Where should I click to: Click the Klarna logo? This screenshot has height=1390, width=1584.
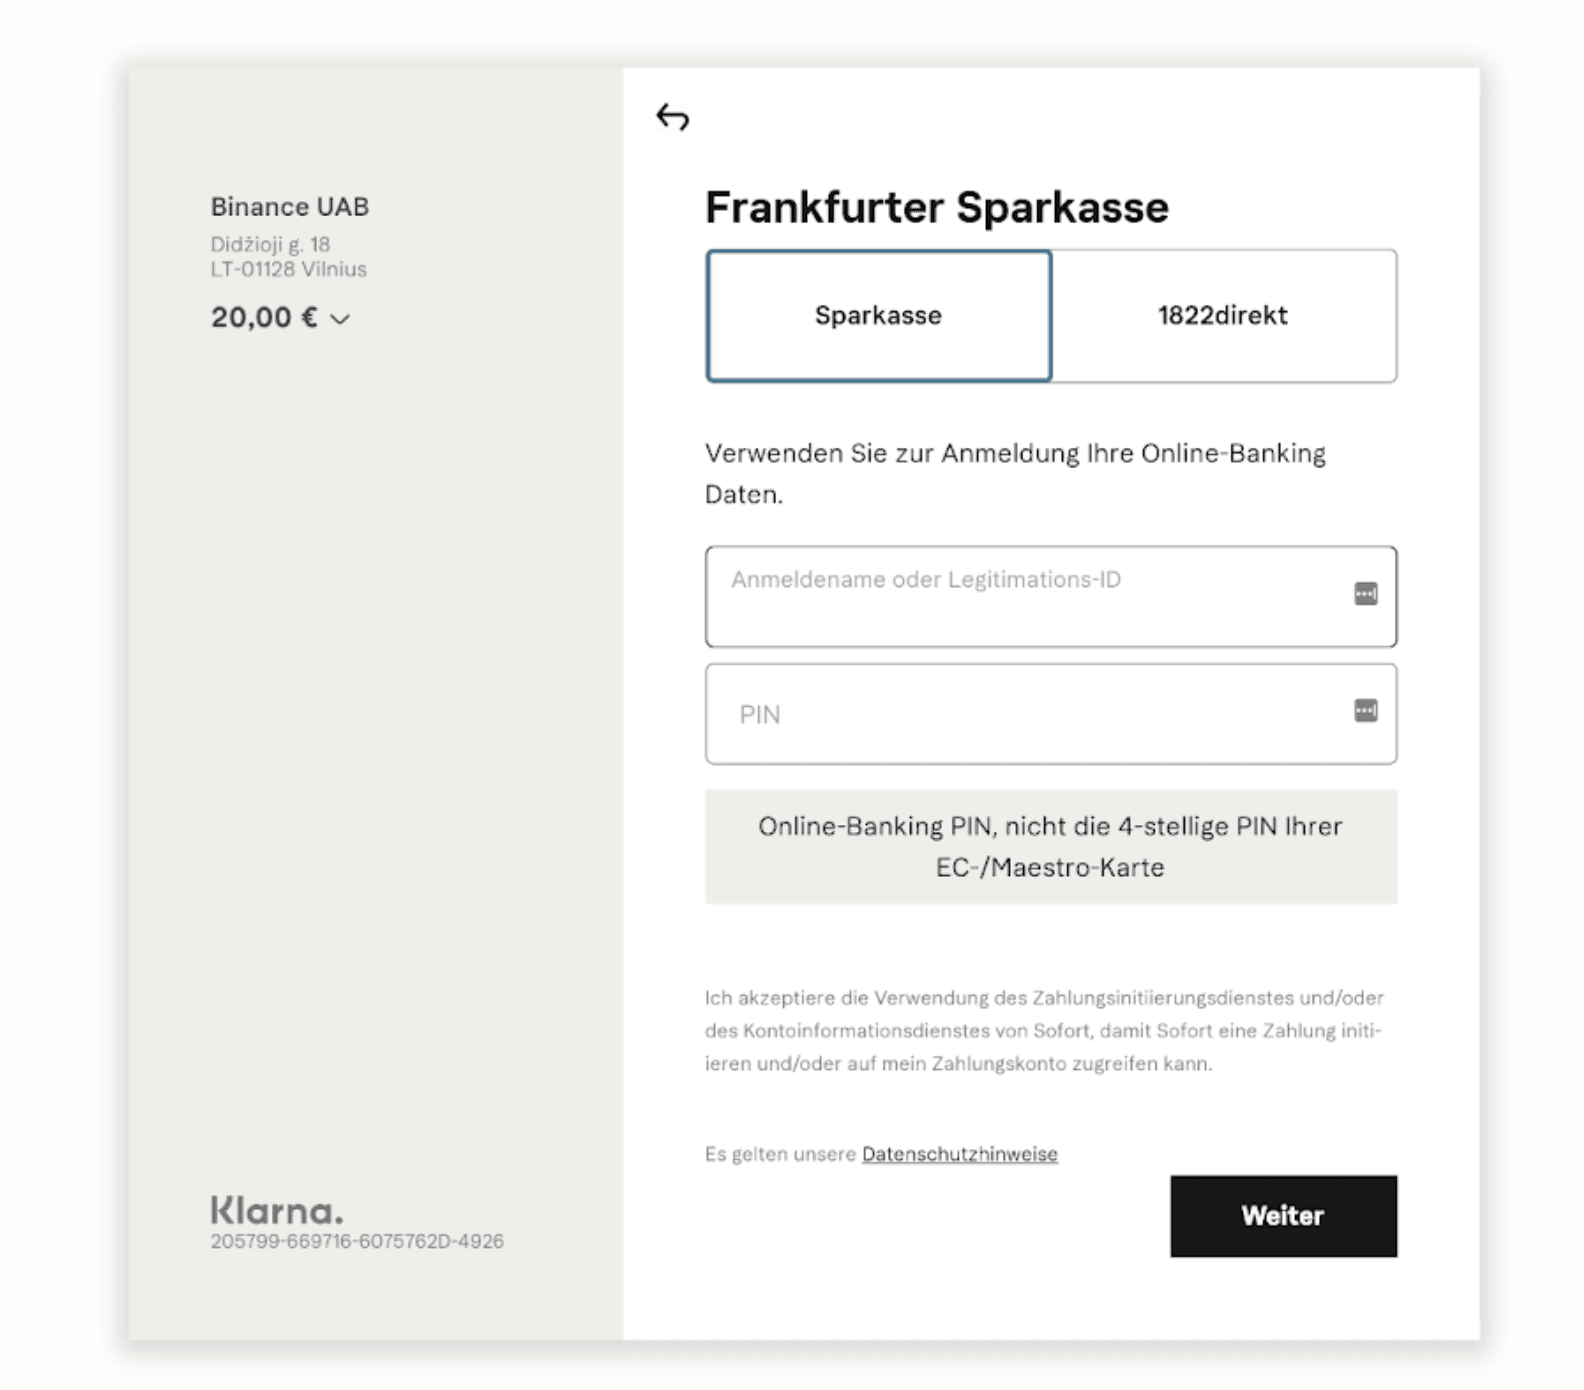[277, 1210]
